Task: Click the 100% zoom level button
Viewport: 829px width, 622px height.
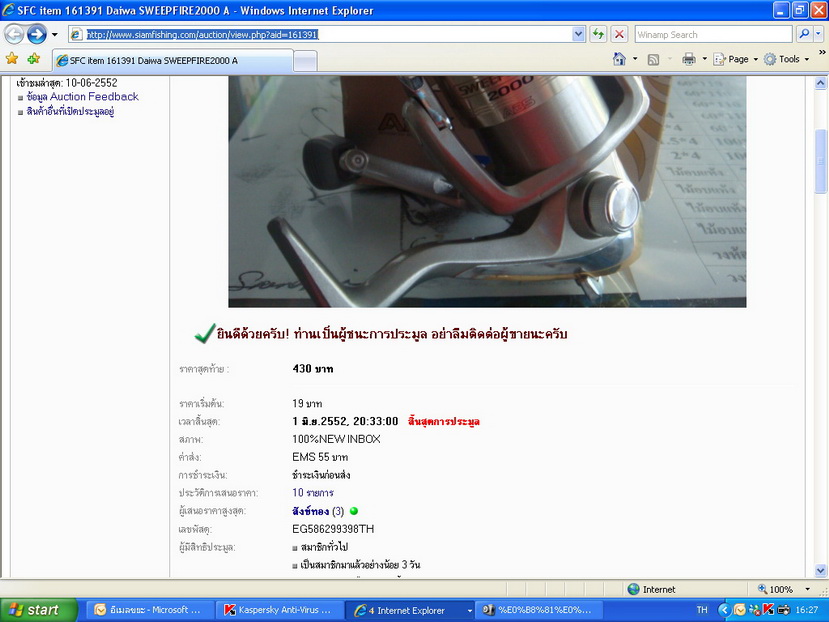Action: coord(775,589)
